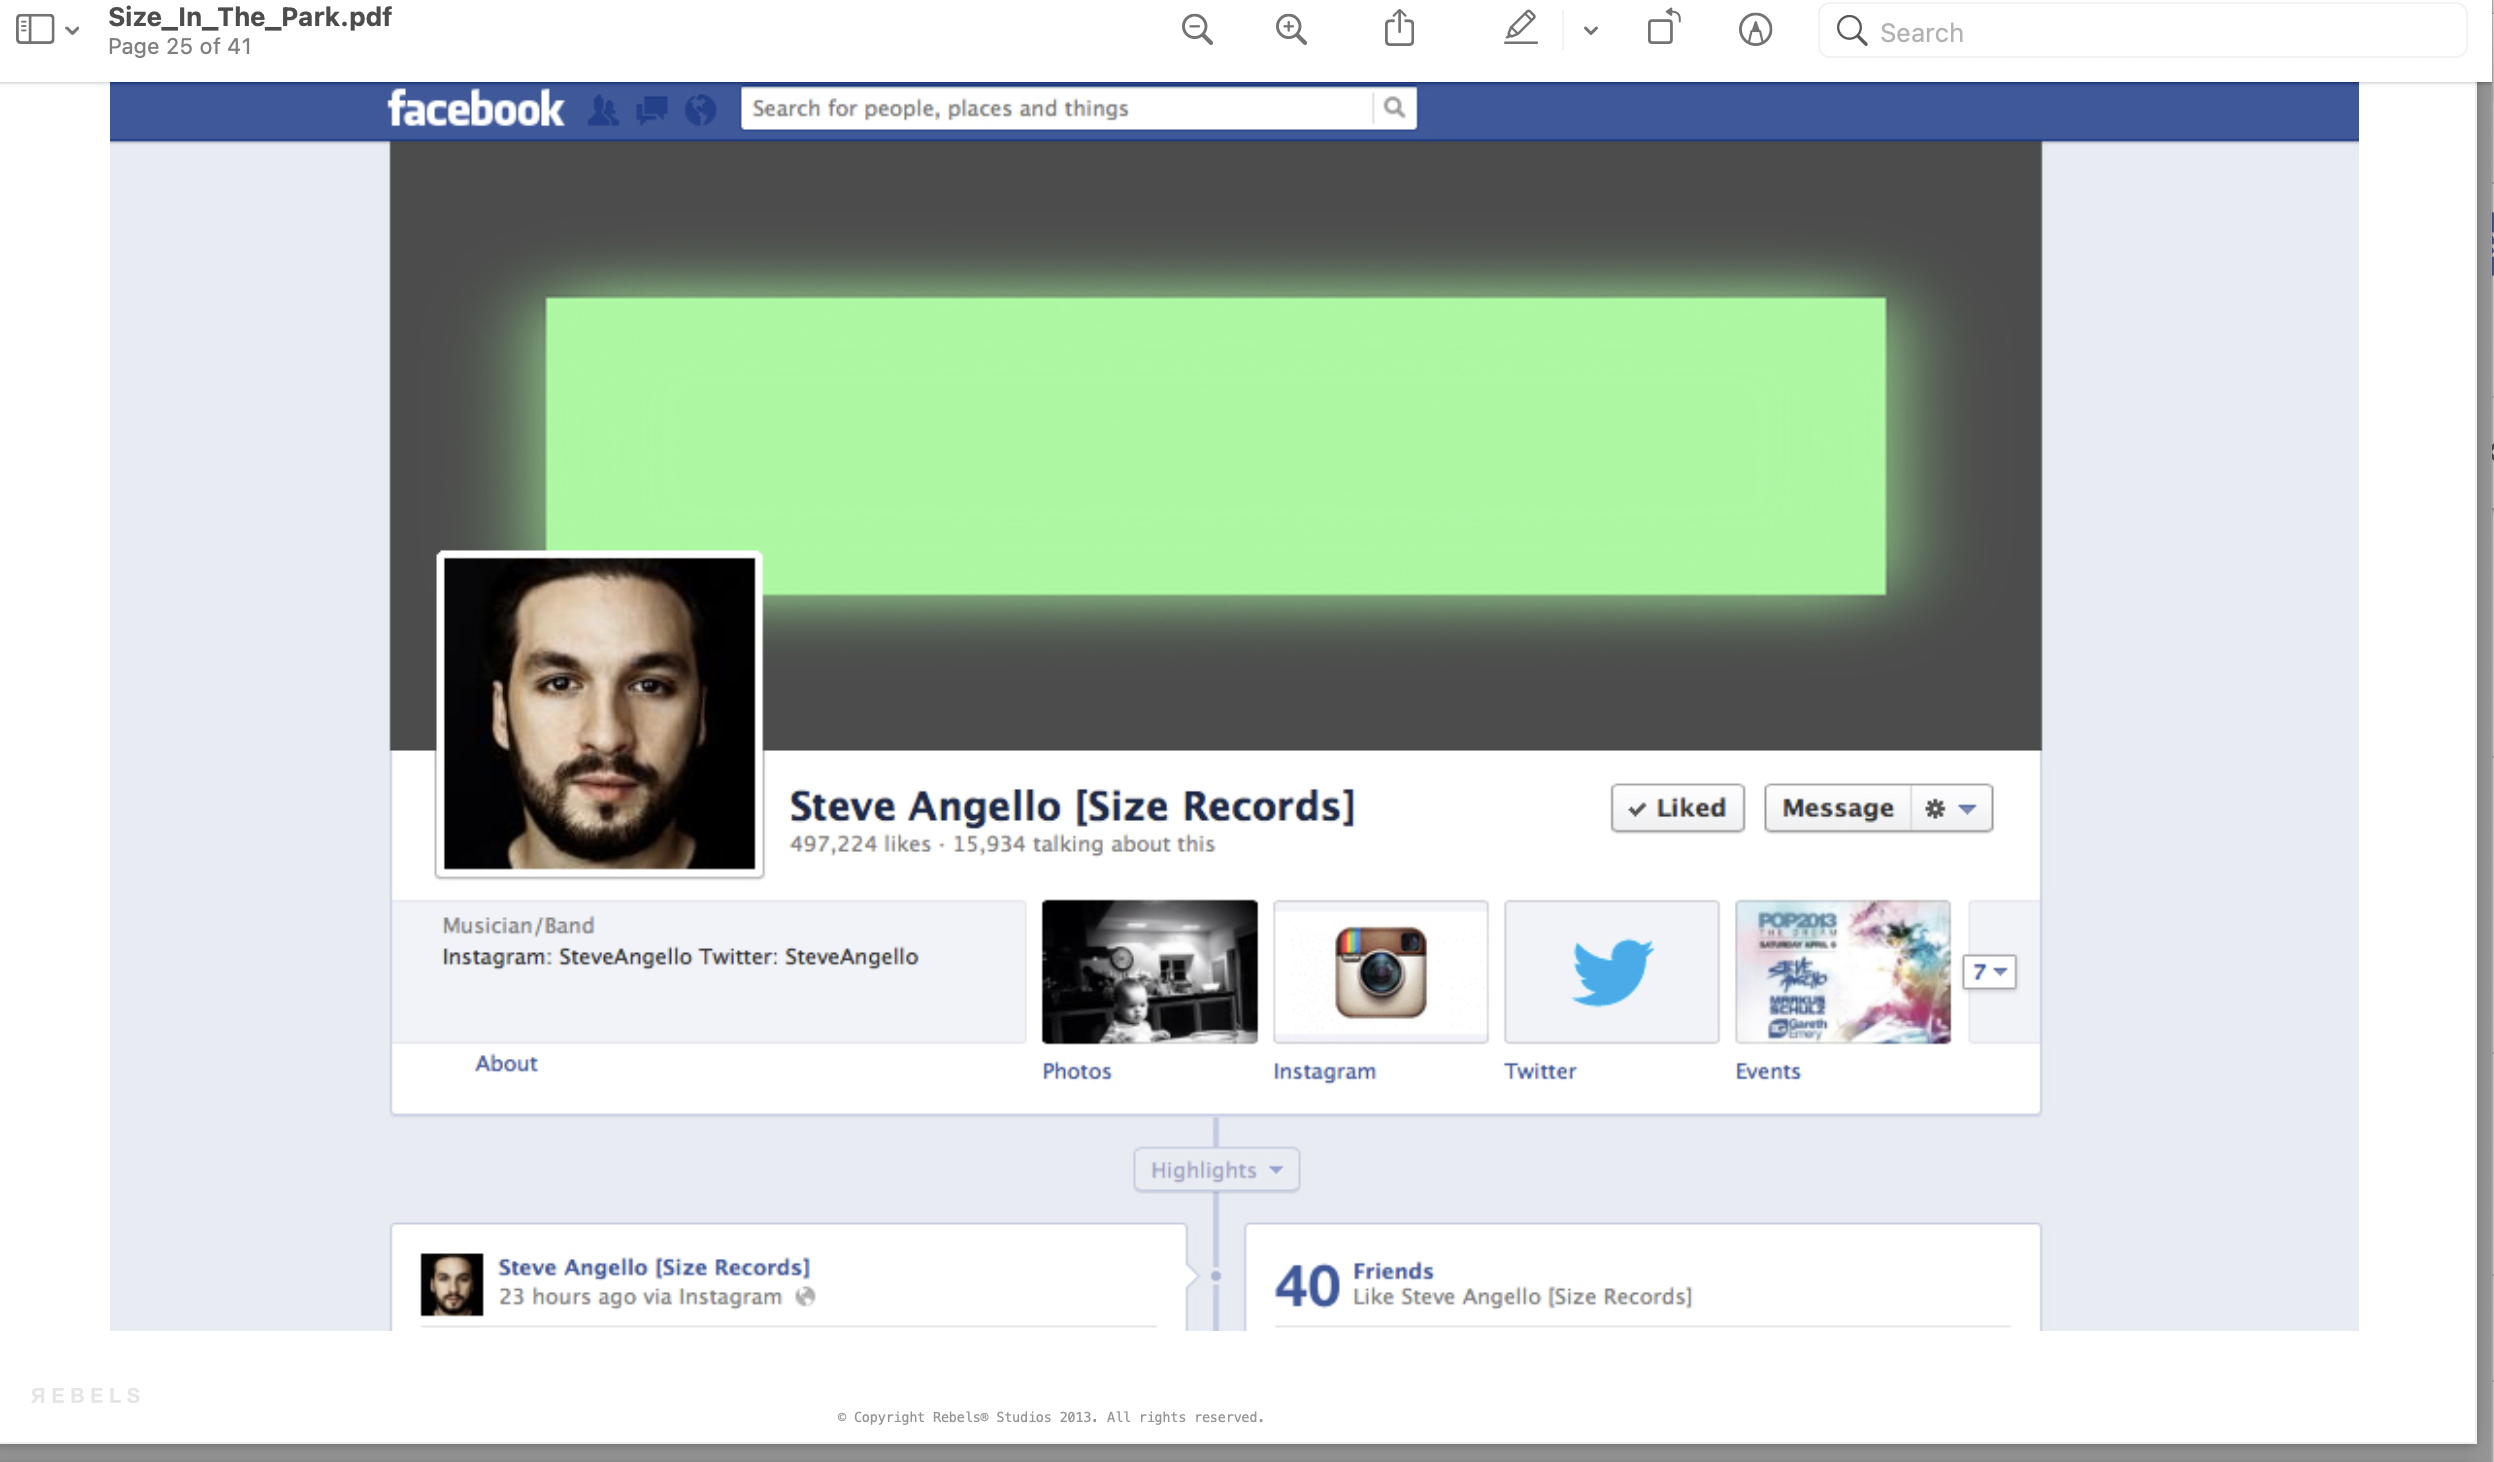
Task: Expand the sidebar view options chevron
Action: tap(72, 30)
